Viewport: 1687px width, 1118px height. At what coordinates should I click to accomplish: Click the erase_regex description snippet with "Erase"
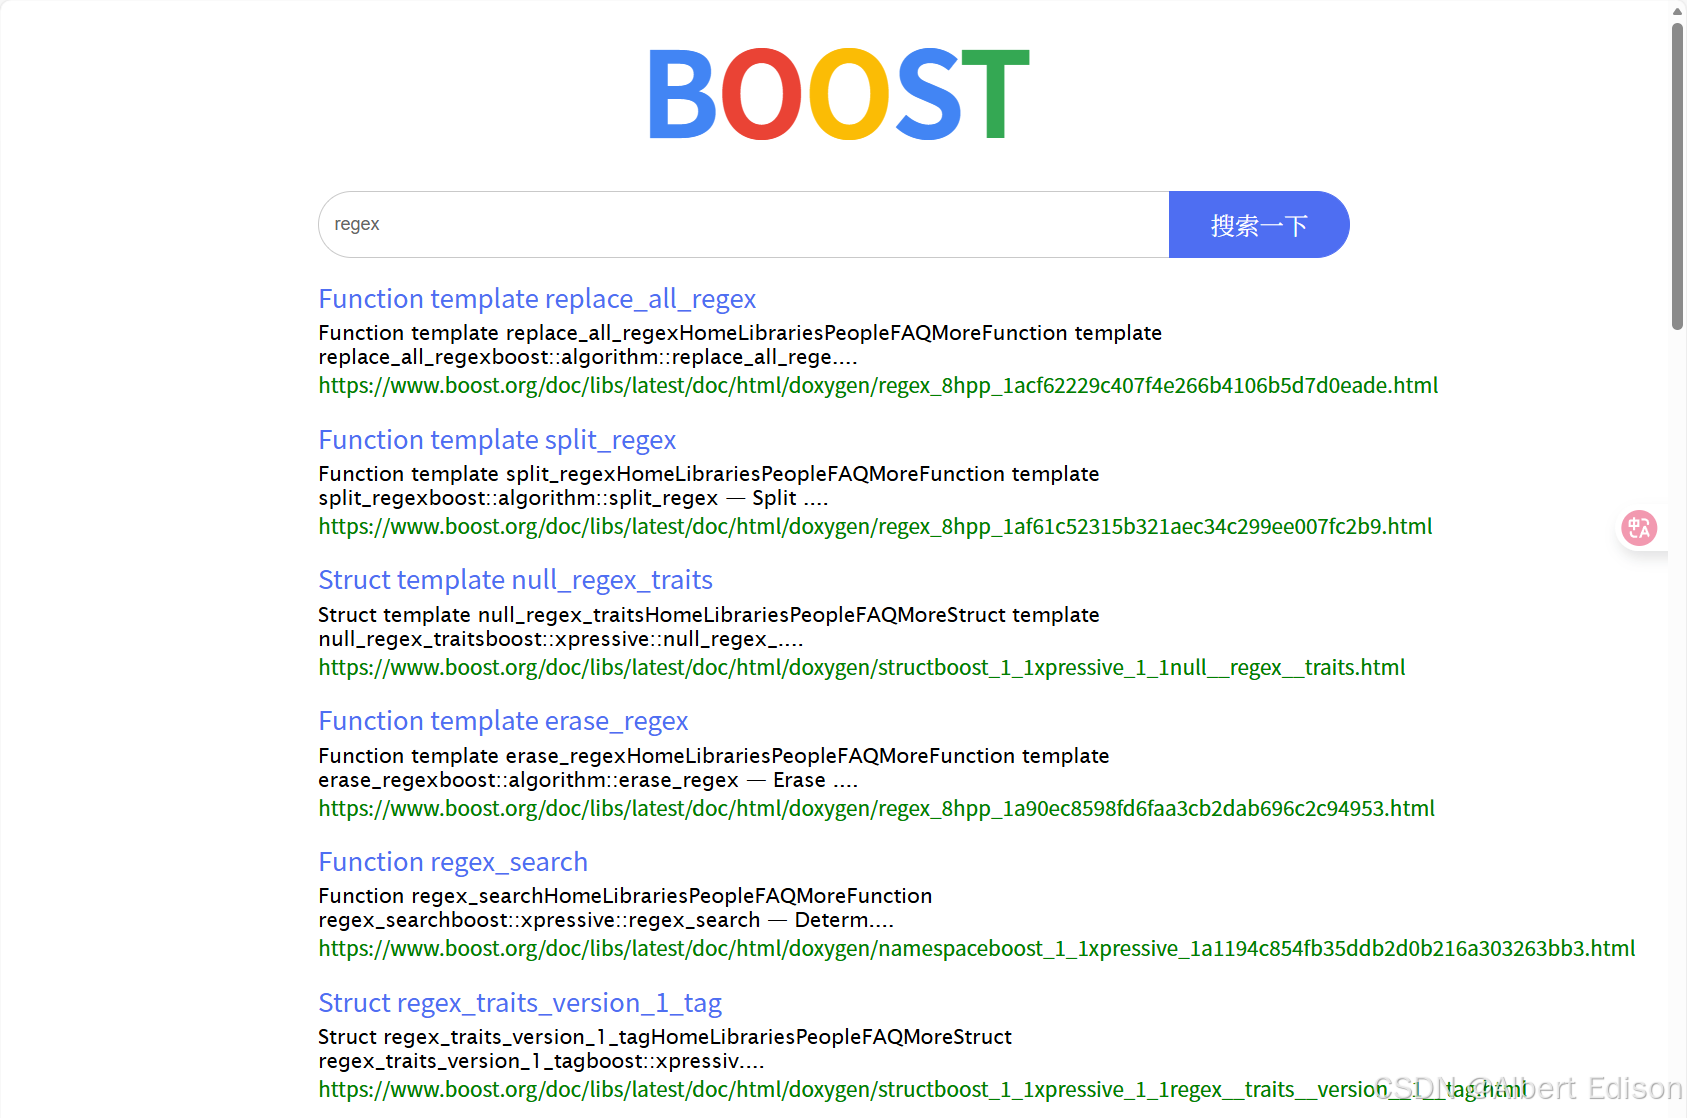[x=714, y=768]
